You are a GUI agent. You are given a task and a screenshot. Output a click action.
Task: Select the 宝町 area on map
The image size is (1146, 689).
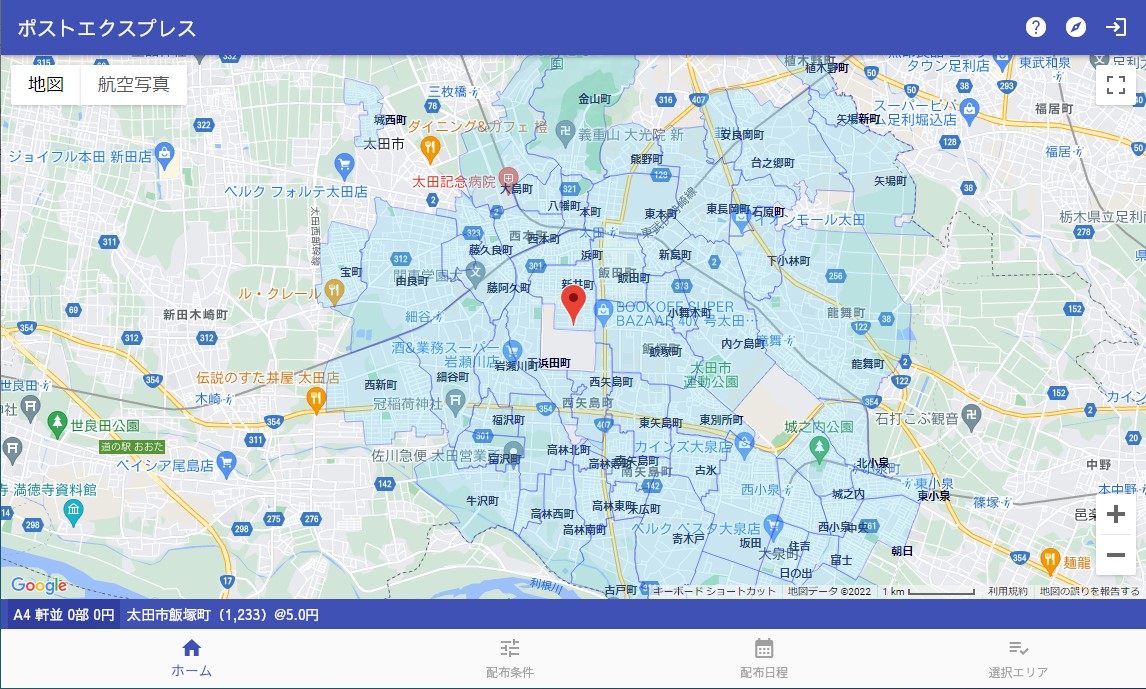(x=351, y=272)
